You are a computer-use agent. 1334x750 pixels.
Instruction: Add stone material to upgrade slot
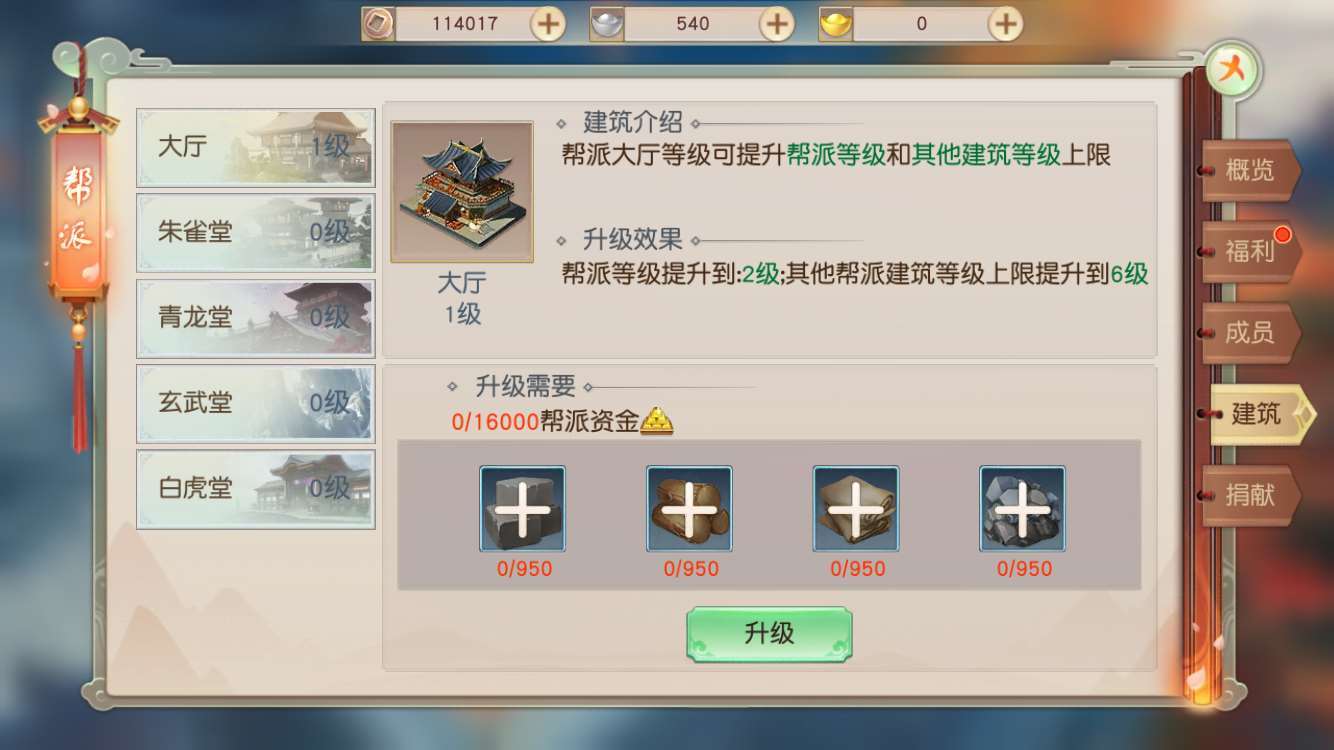point(522,508)
